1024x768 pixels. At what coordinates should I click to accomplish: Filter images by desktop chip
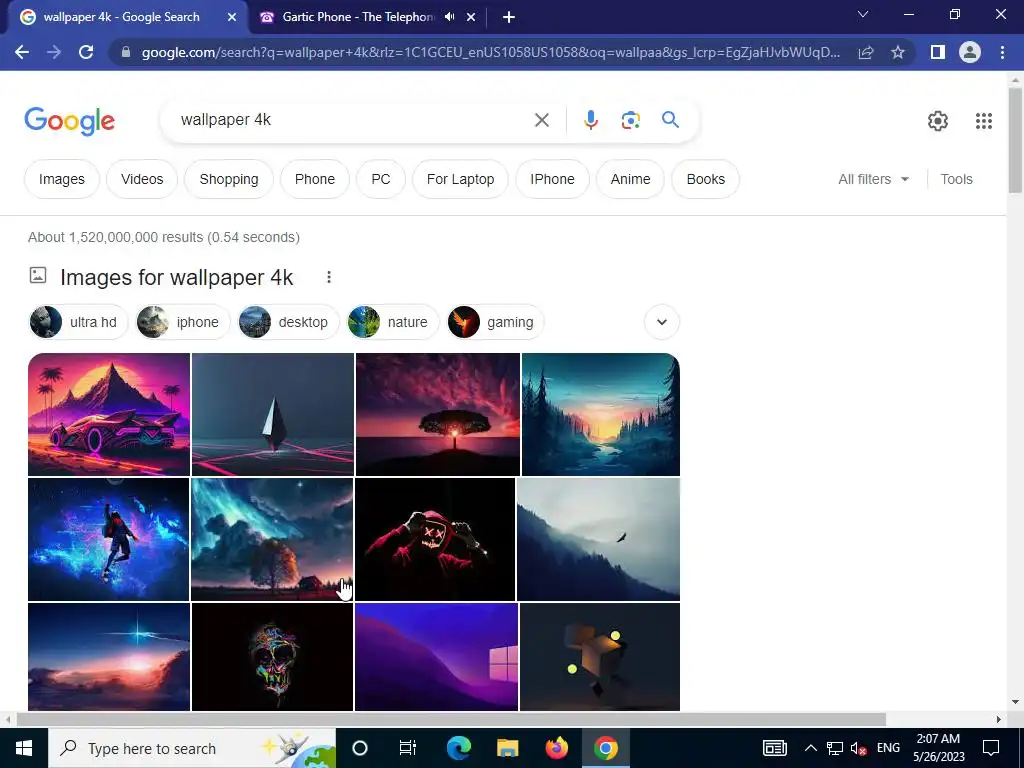(288, 322)
